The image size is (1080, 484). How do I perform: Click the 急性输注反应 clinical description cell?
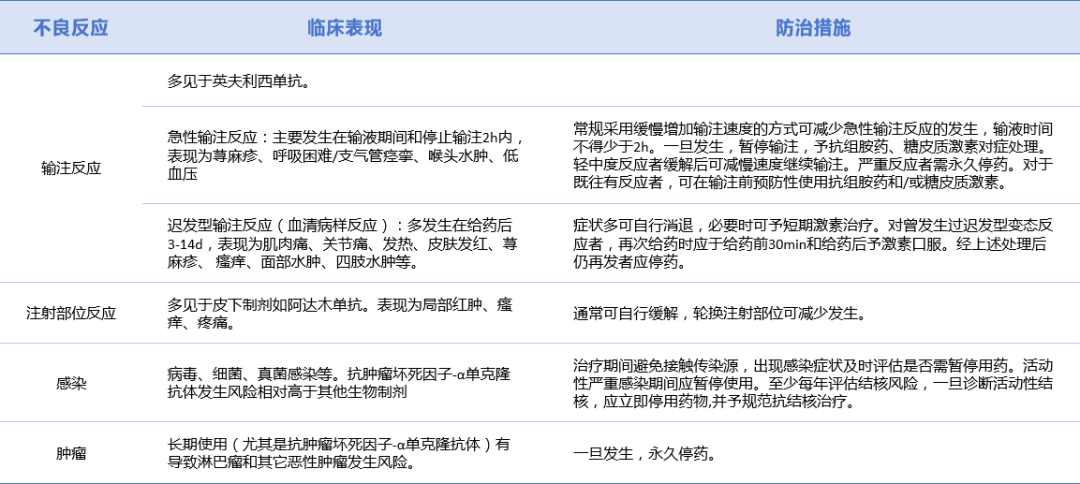pos(346,156)
